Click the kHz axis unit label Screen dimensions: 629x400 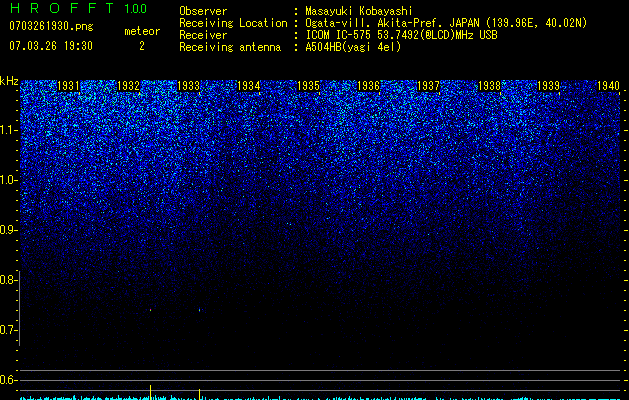(9, 81)
